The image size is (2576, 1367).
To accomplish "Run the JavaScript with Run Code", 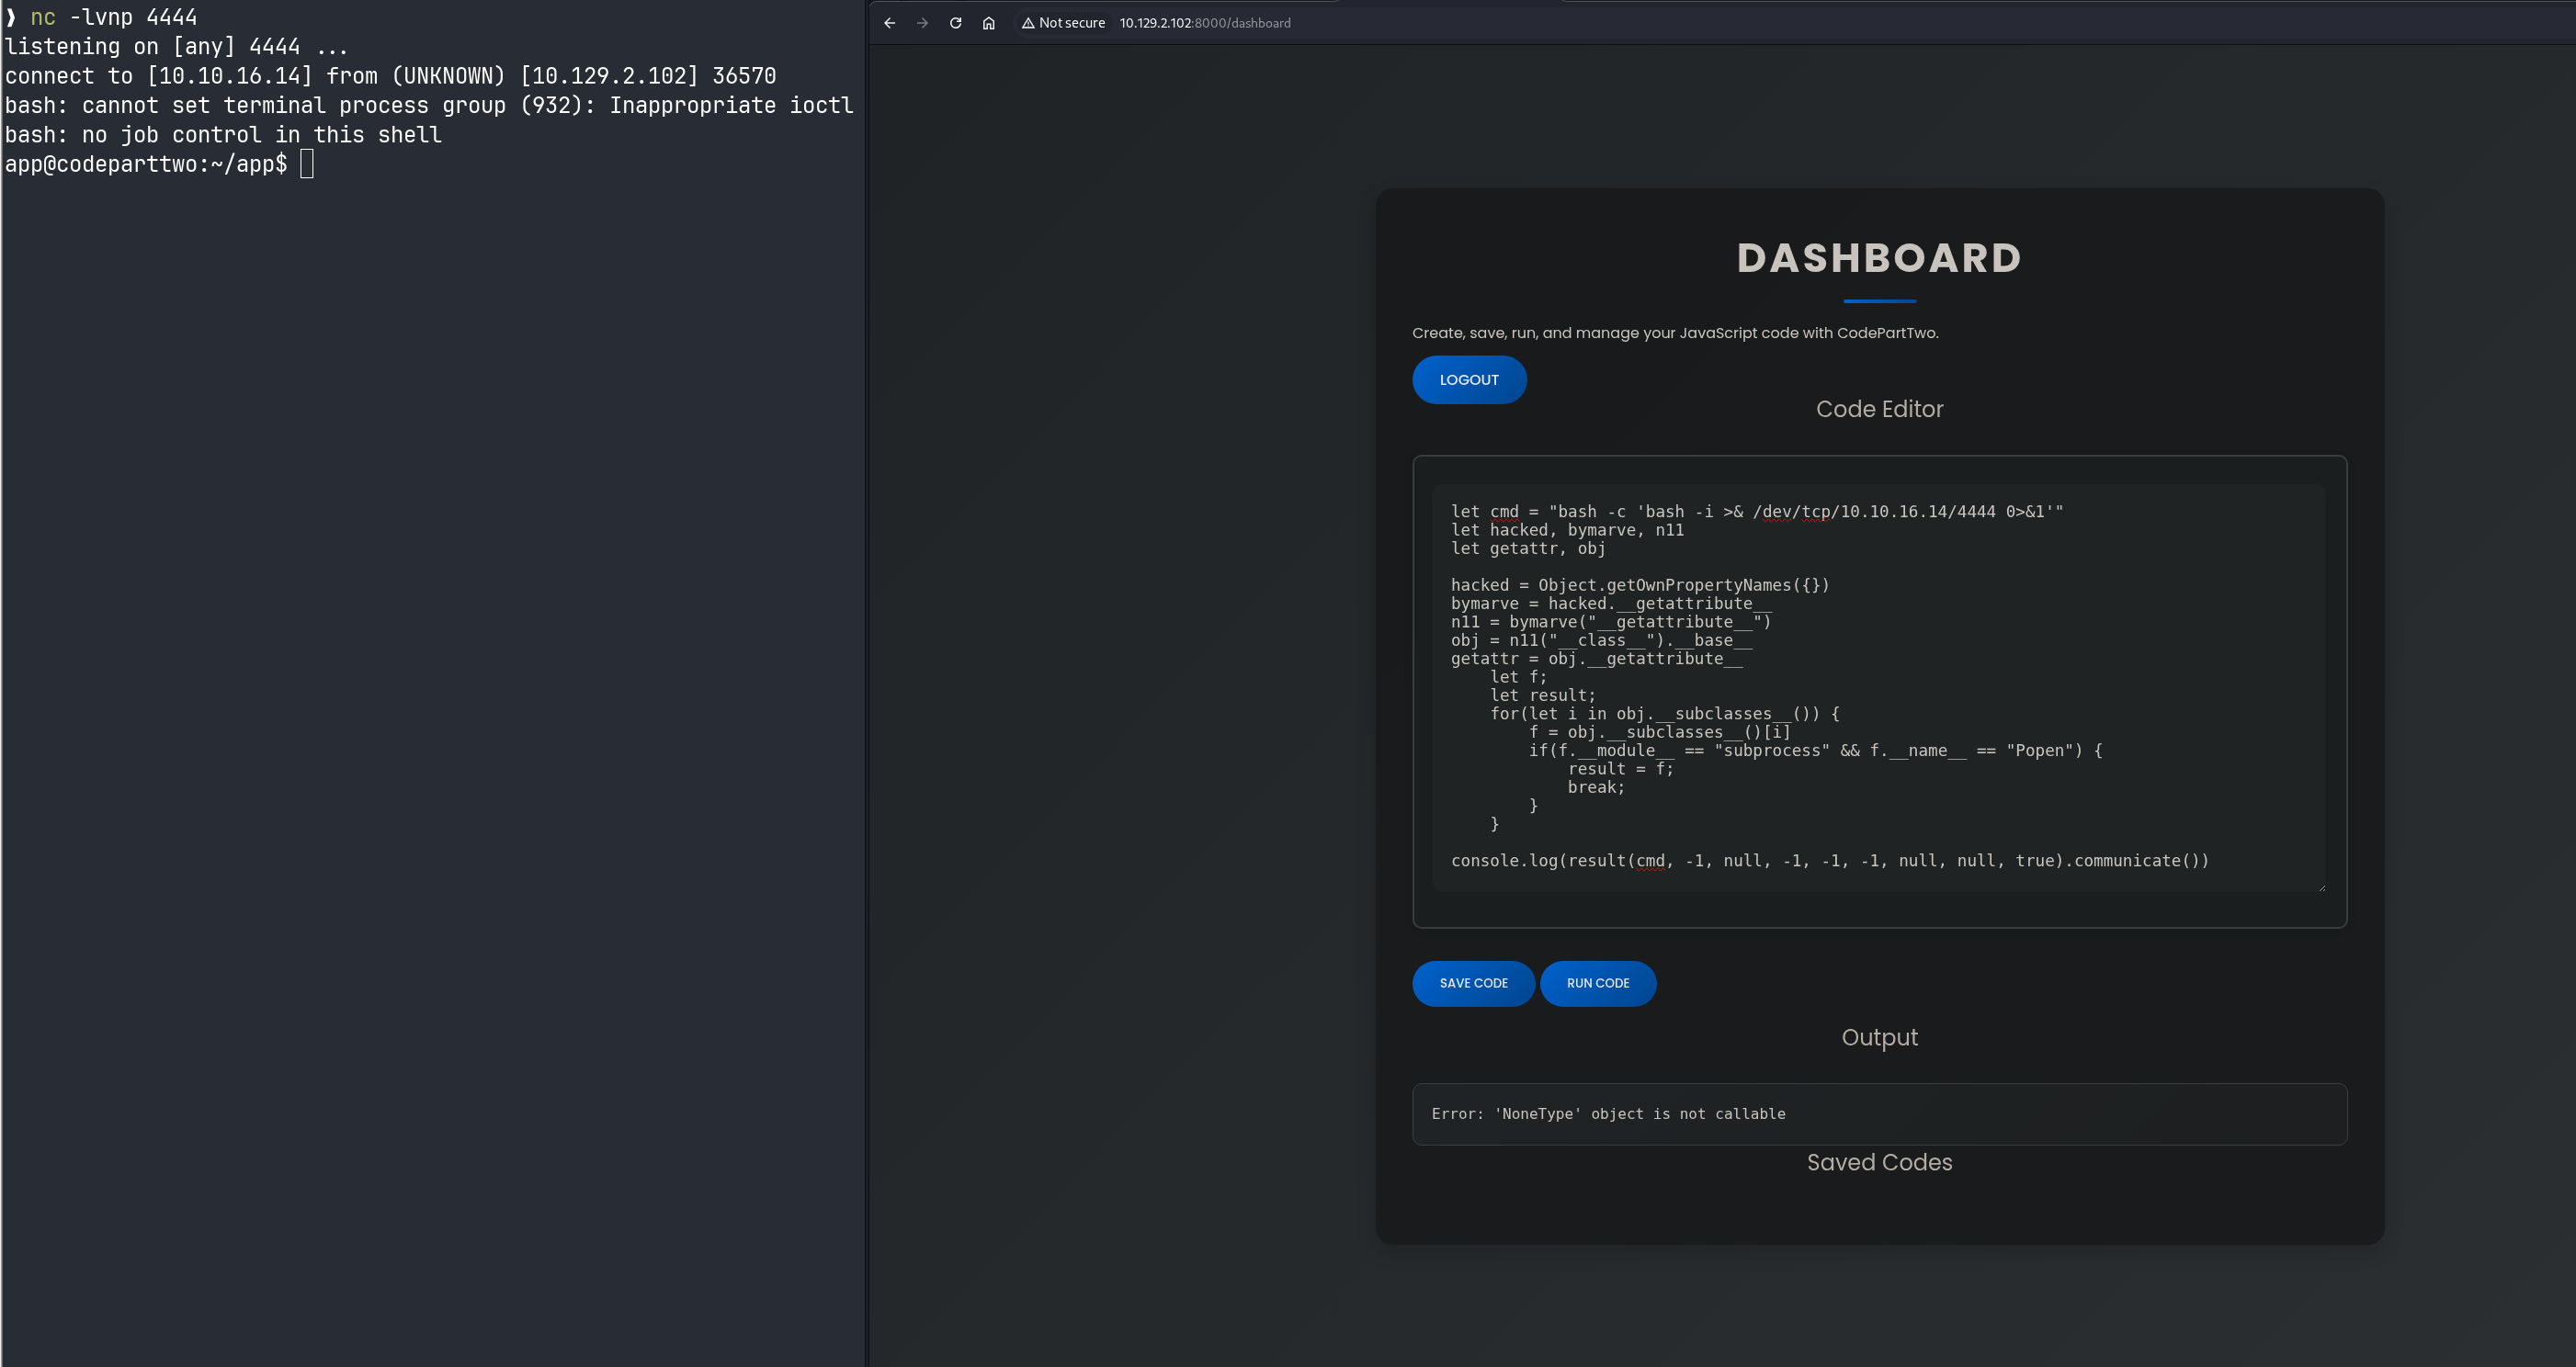I will (x=1597, y=983).
